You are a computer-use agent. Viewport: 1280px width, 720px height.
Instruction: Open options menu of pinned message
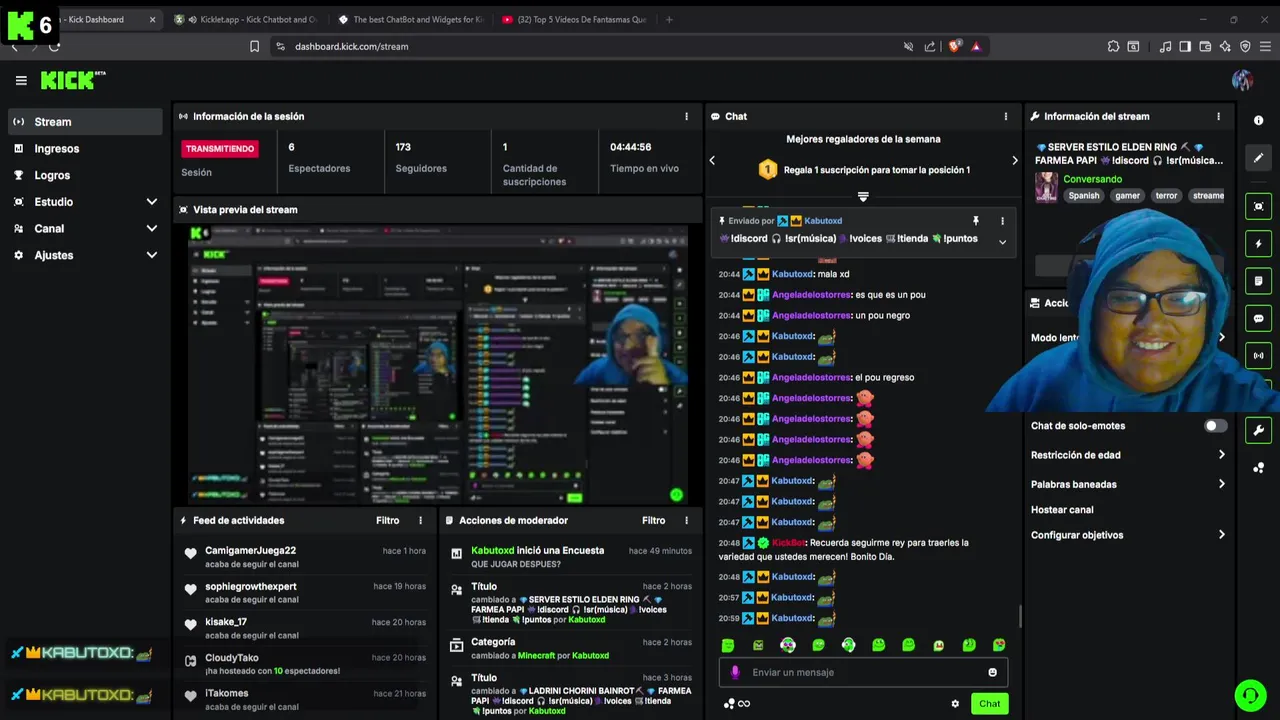click(1002, 221)
